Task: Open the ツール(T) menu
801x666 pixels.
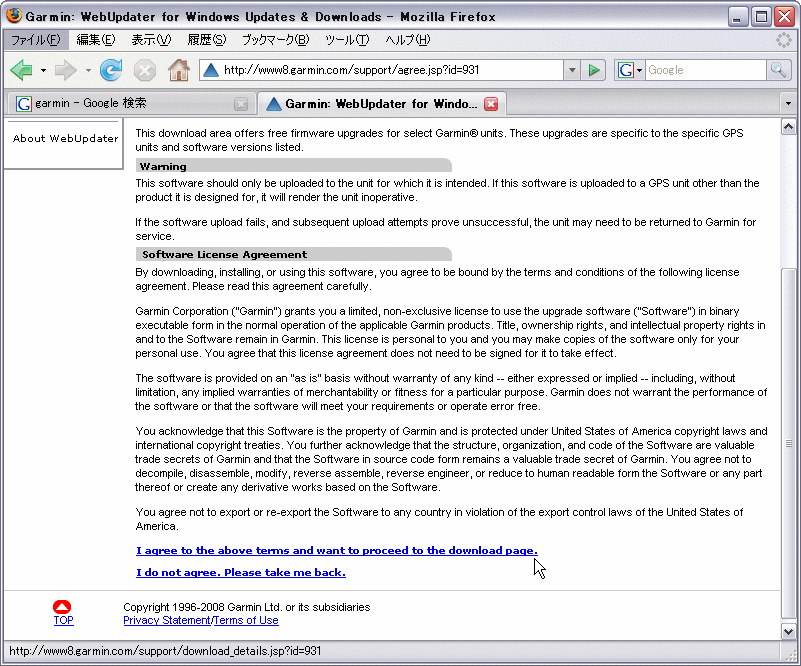Action: pyautogui.click(x=347, y=40)
